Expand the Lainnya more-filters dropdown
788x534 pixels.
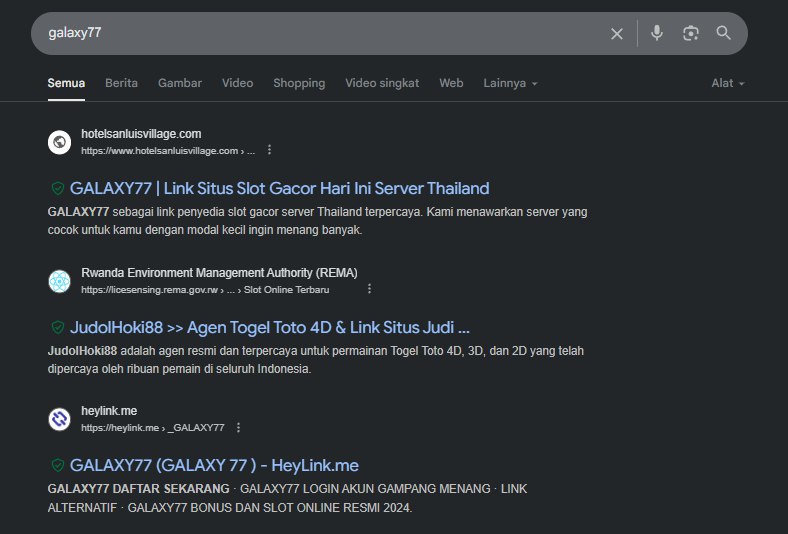(510, 83)
